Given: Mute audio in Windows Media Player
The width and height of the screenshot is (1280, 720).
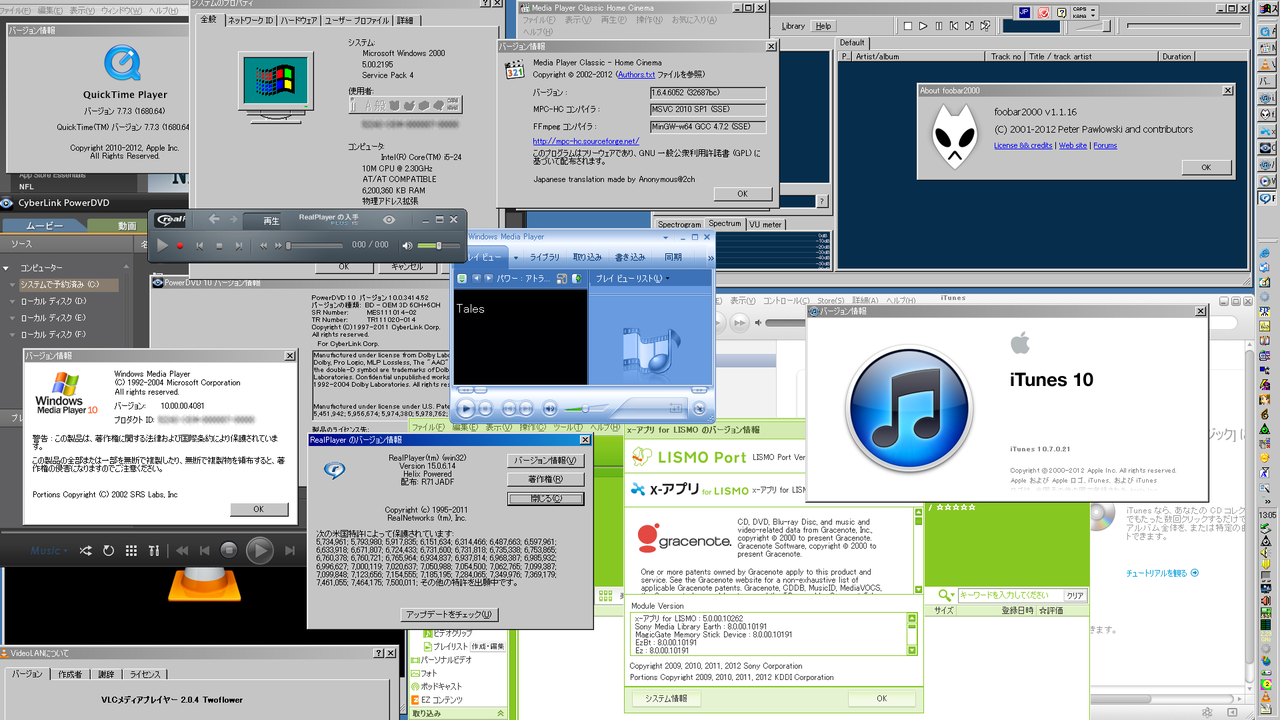Looking at the screenshot, I should coord(549,408).
